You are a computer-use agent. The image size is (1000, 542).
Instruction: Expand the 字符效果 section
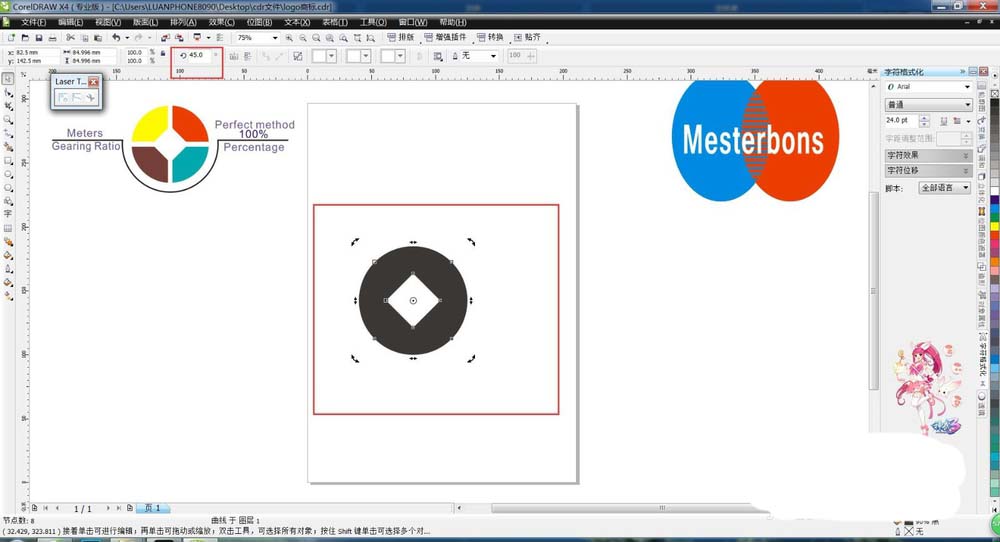tap(927, 156)
